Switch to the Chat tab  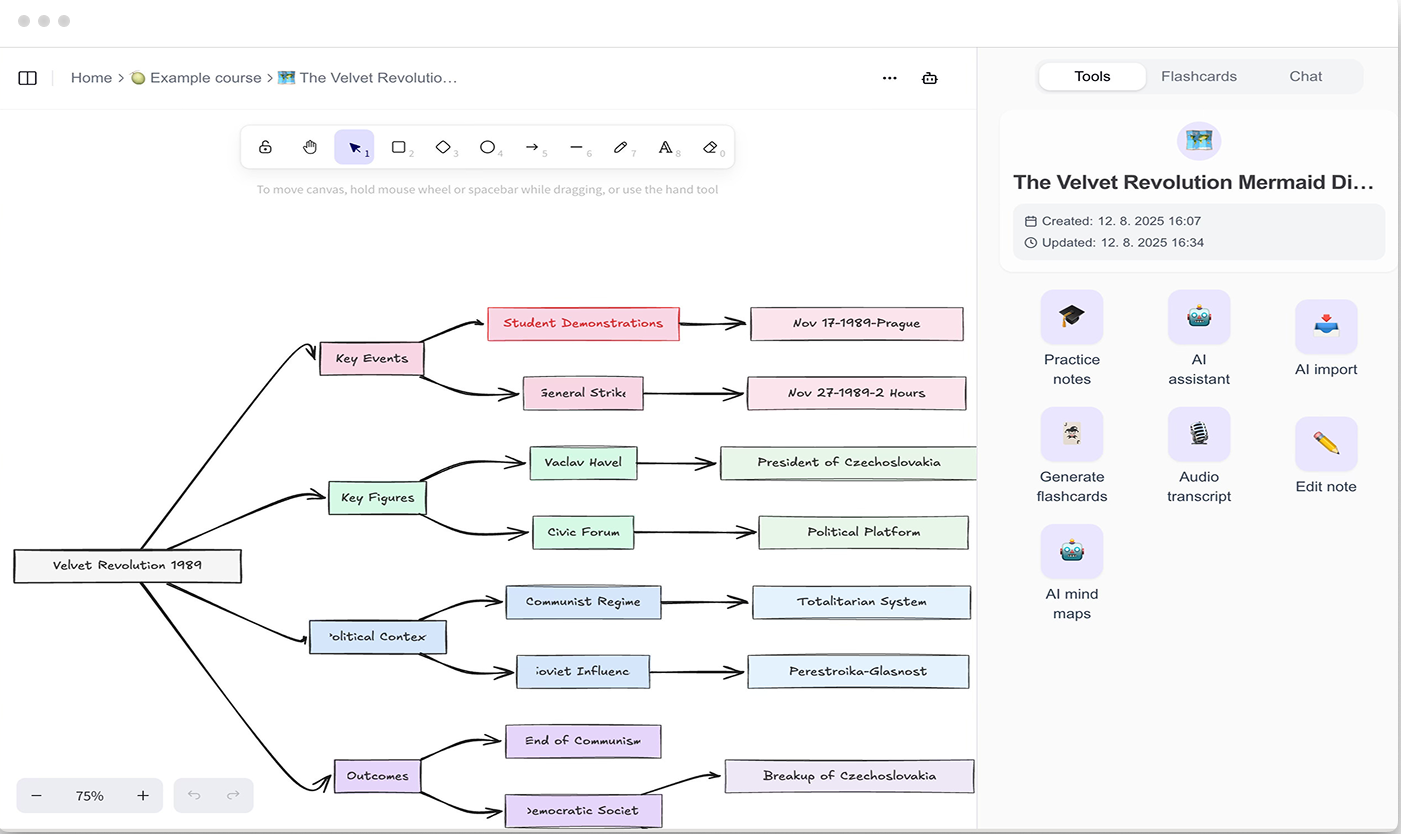(x=1305, y=76)
